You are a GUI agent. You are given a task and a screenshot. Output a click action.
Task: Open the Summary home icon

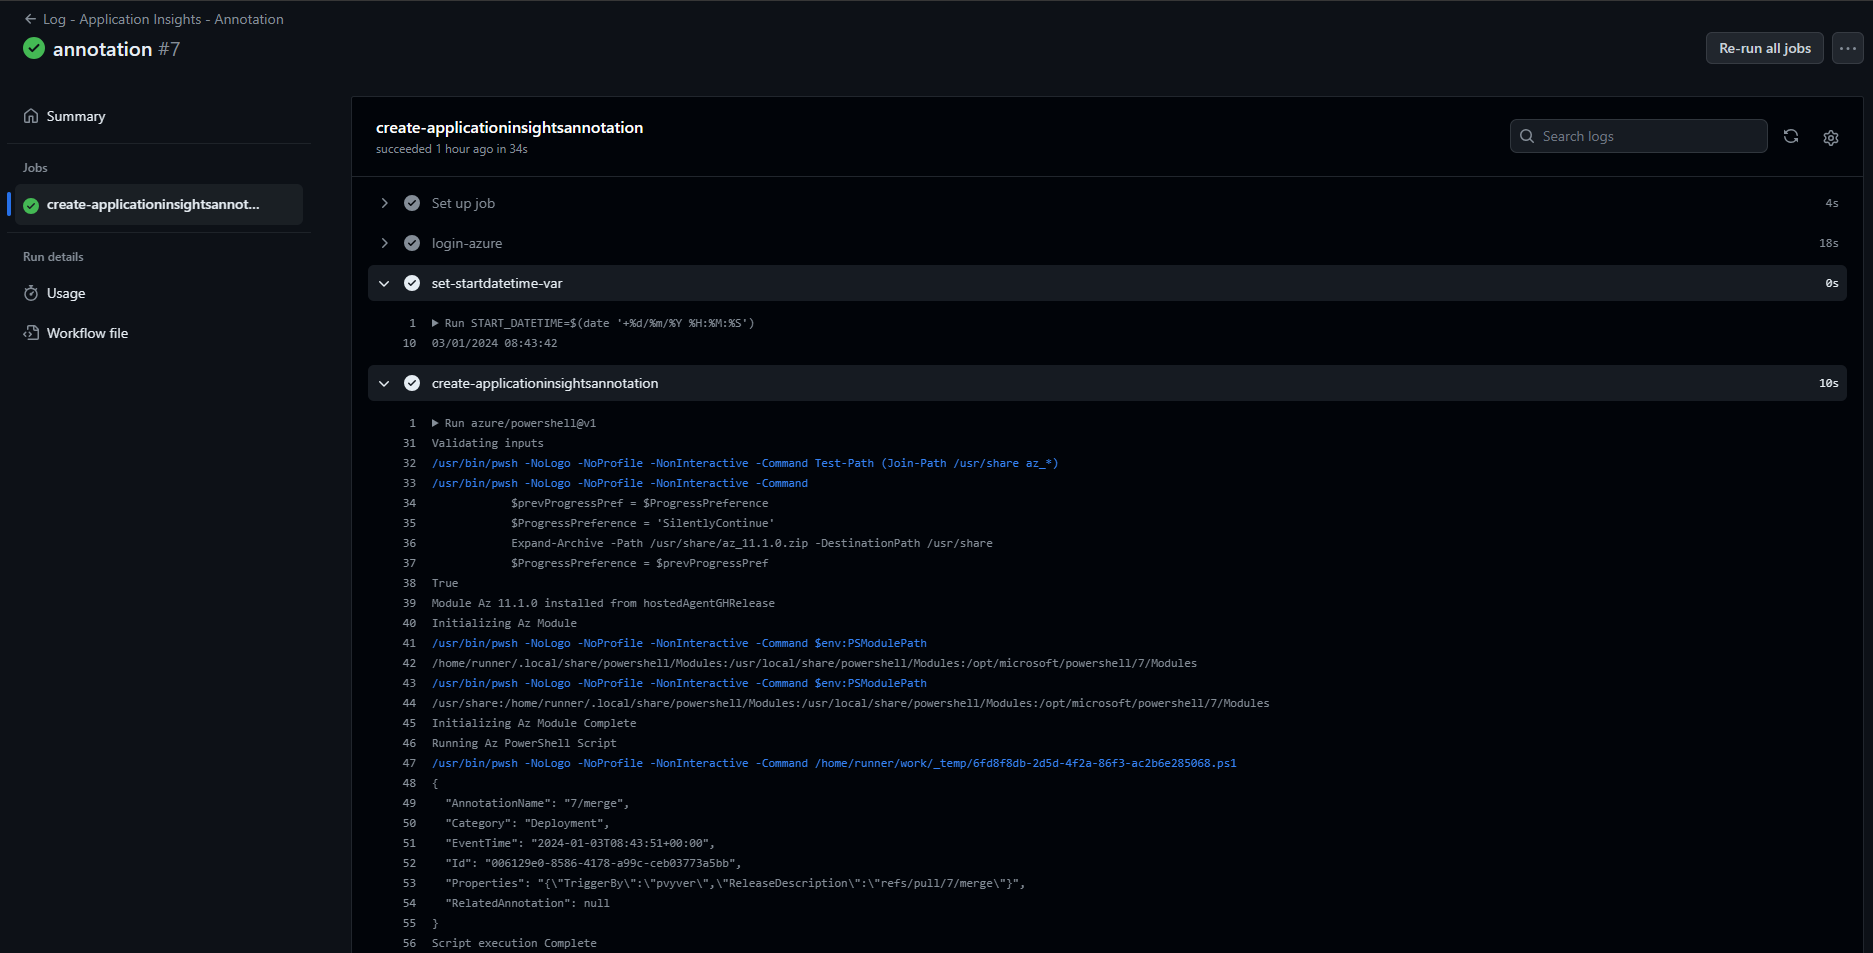31,116
